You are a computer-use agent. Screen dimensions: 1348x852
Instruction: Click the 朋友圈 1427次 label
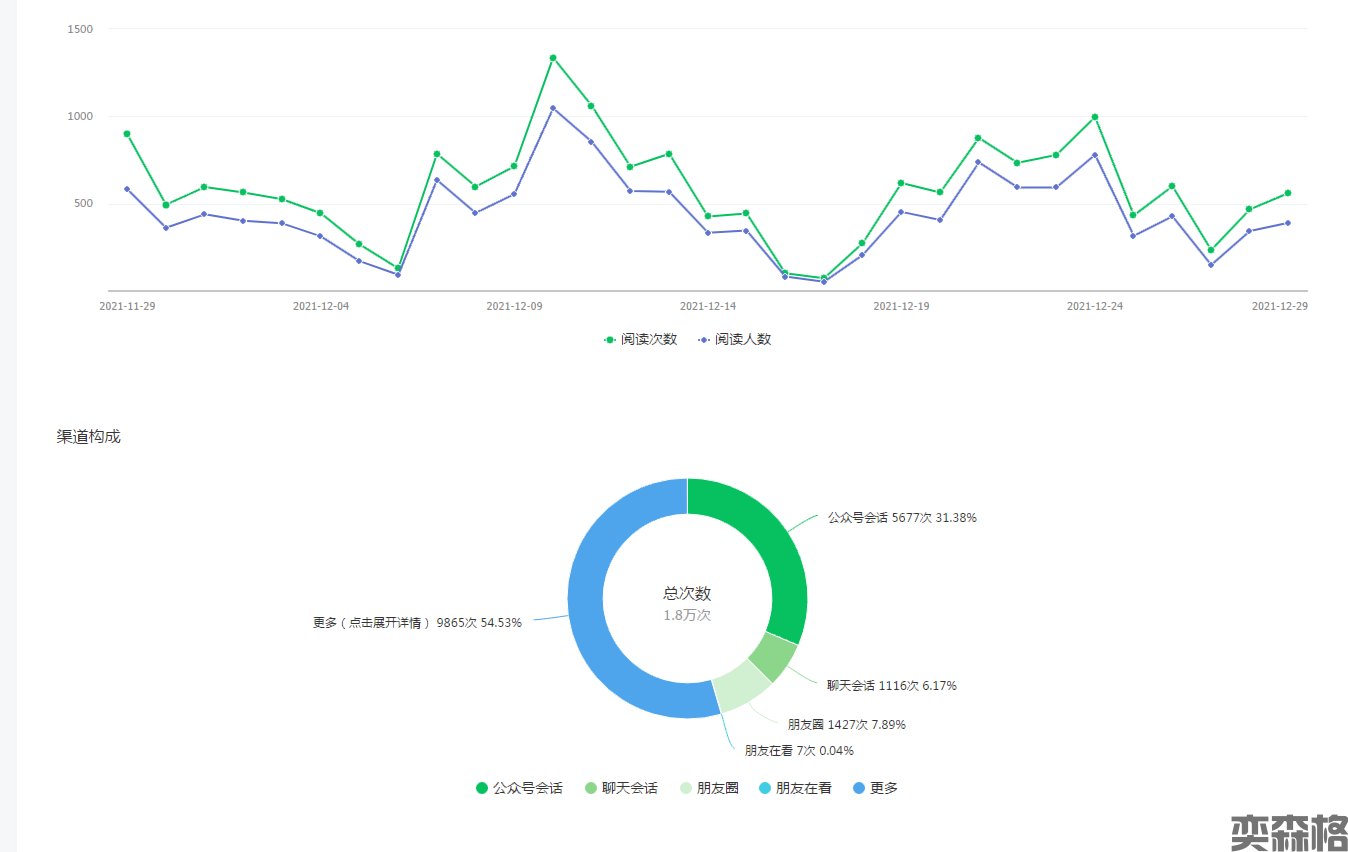[846, 724]
